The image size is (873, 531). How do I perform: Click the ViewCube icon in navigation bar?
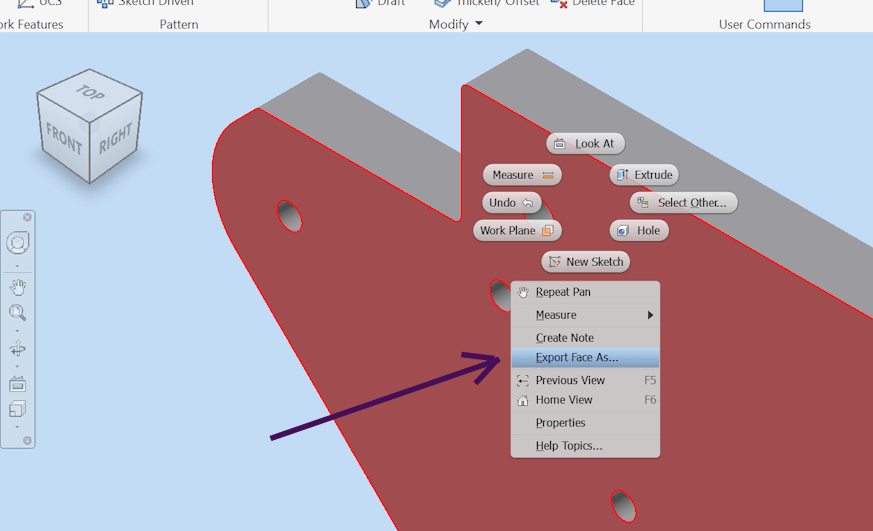point(18,409)
